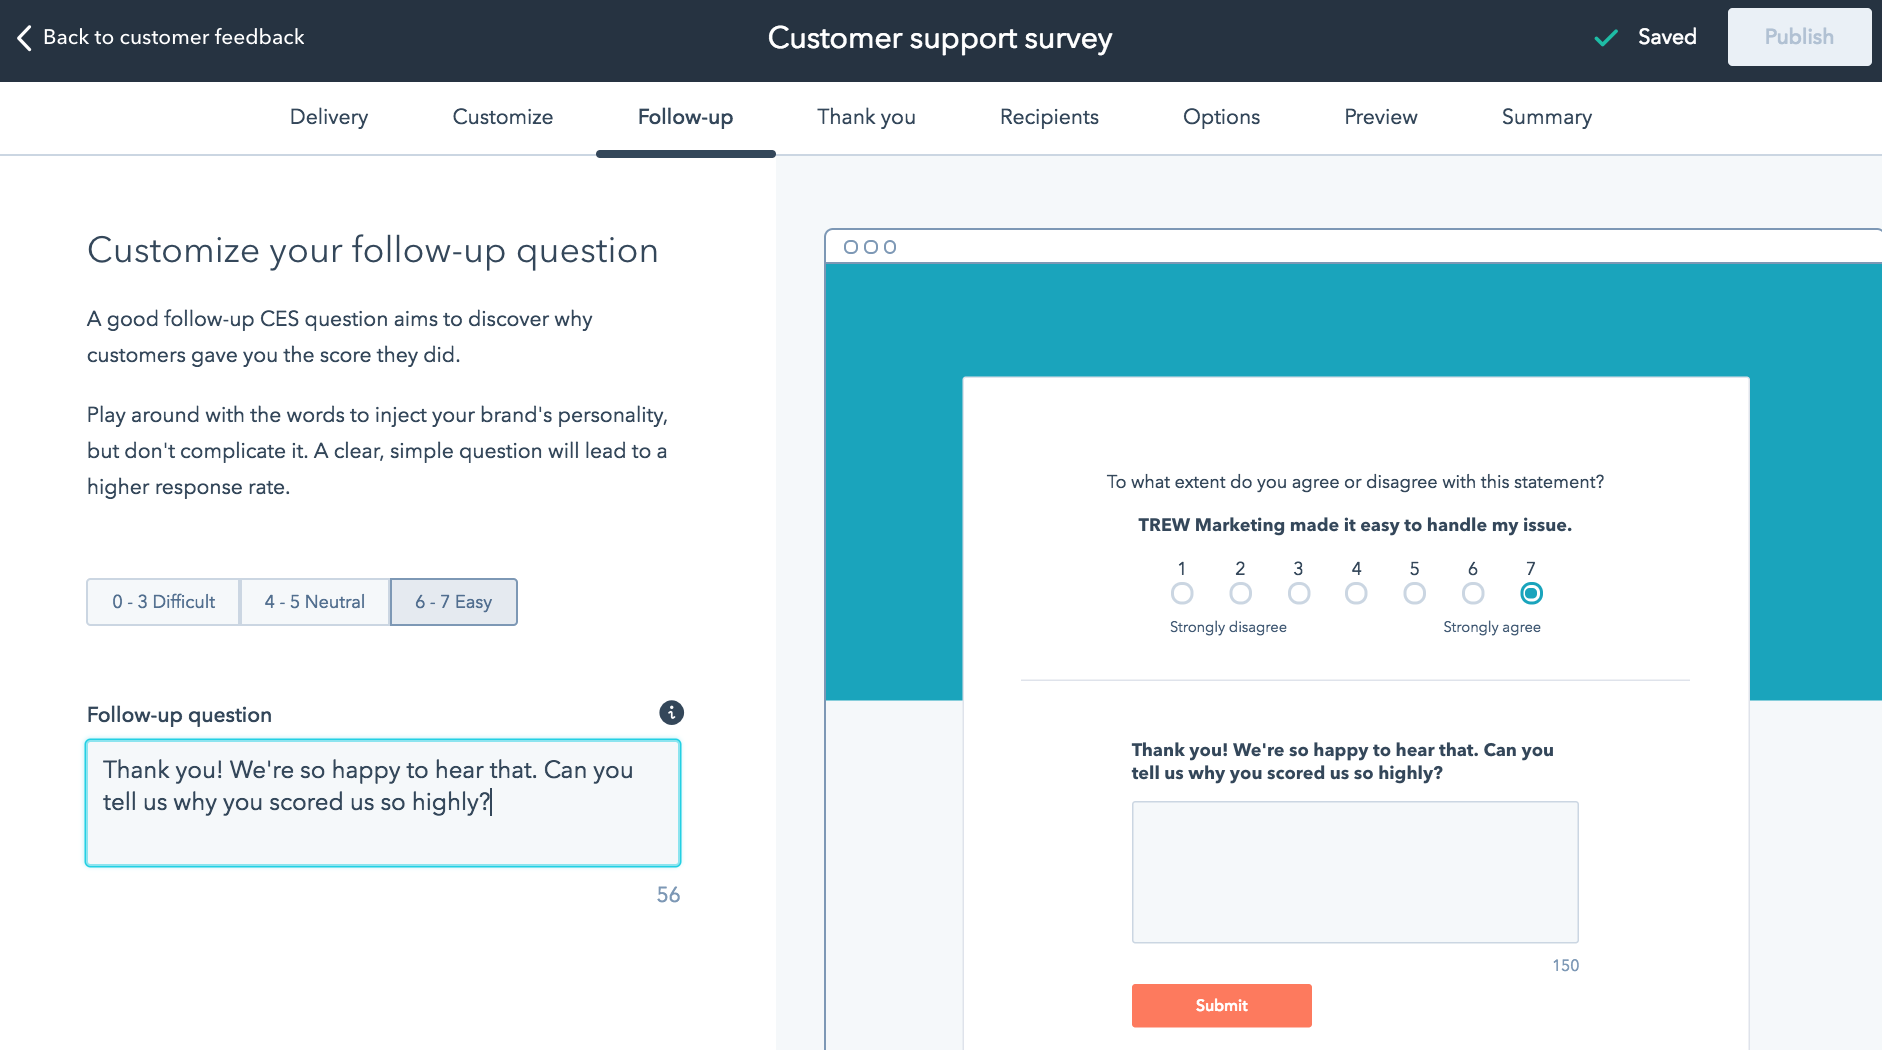
Task: Select the 6 - 7 Easy segment
Action: [x=454, y=602]
